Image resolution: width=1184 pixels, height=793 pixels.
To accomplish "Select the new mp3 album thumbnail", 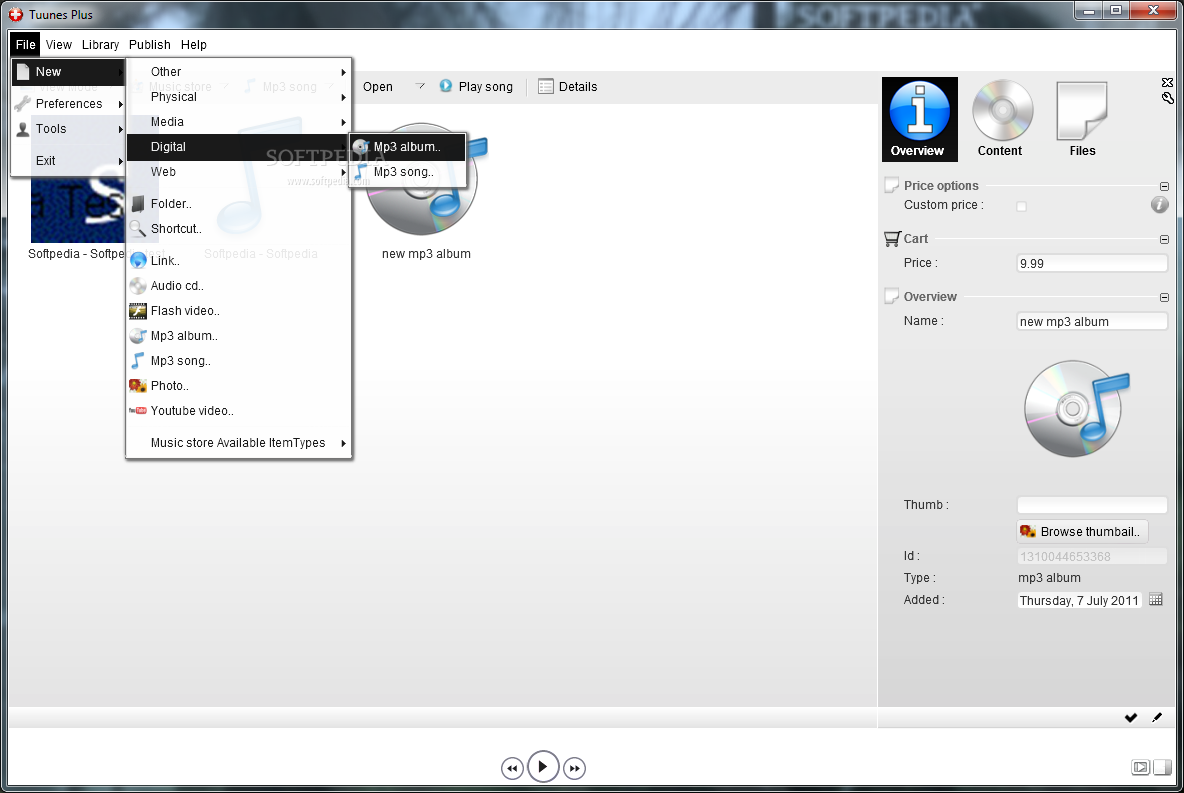I will (427, 181).
